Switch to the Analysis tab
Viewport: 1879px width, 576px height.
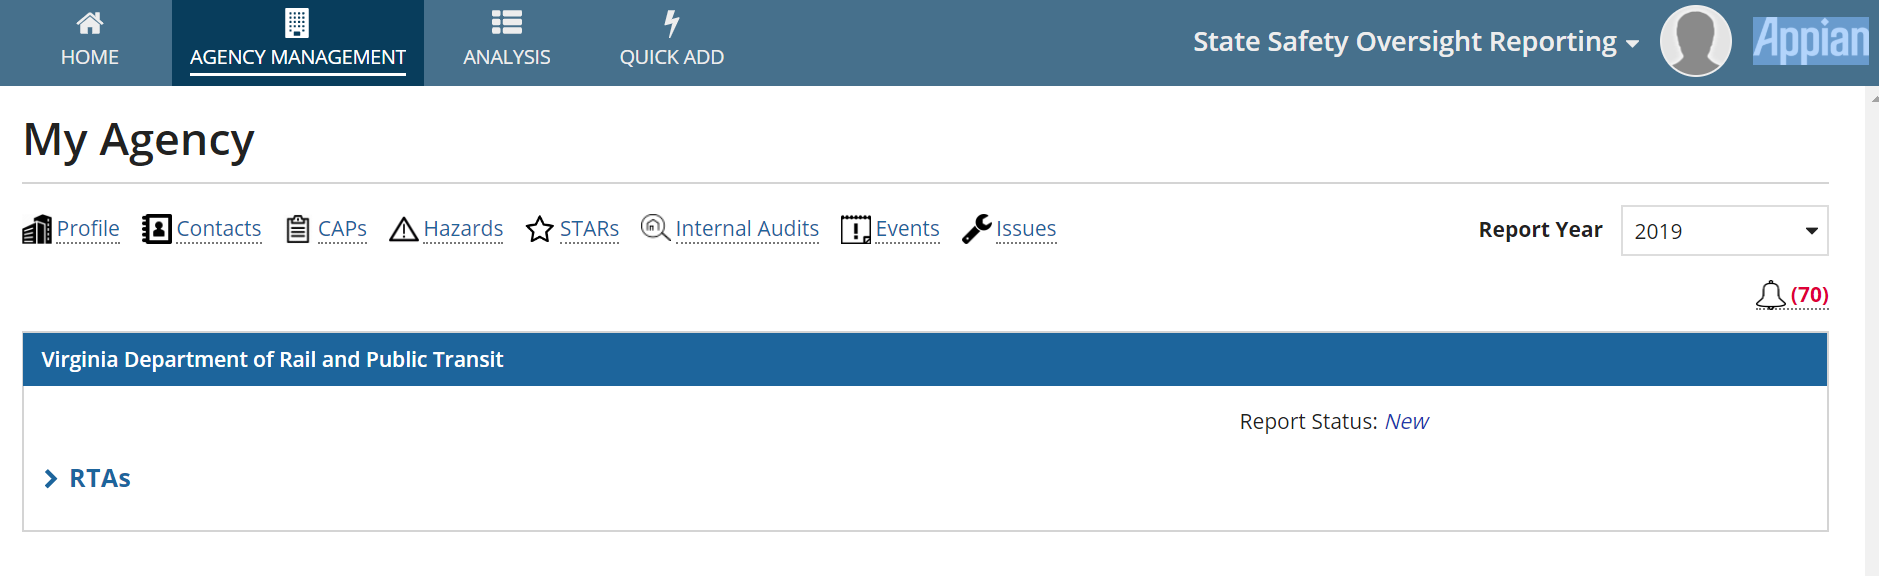pyautogui.click(x=507, y=42)
